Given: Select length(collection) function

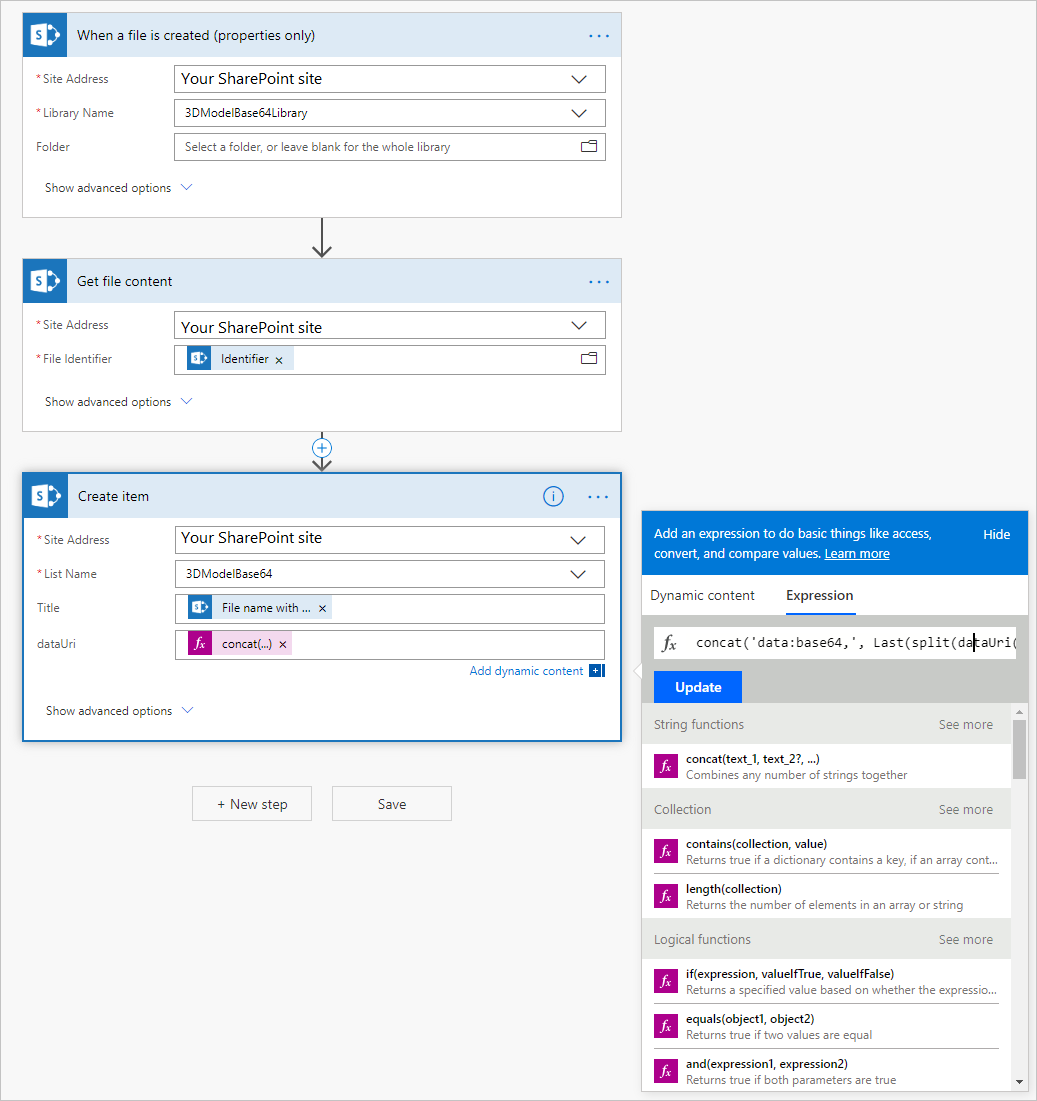Looking at the screenshot, I should (x=826, y=896).
